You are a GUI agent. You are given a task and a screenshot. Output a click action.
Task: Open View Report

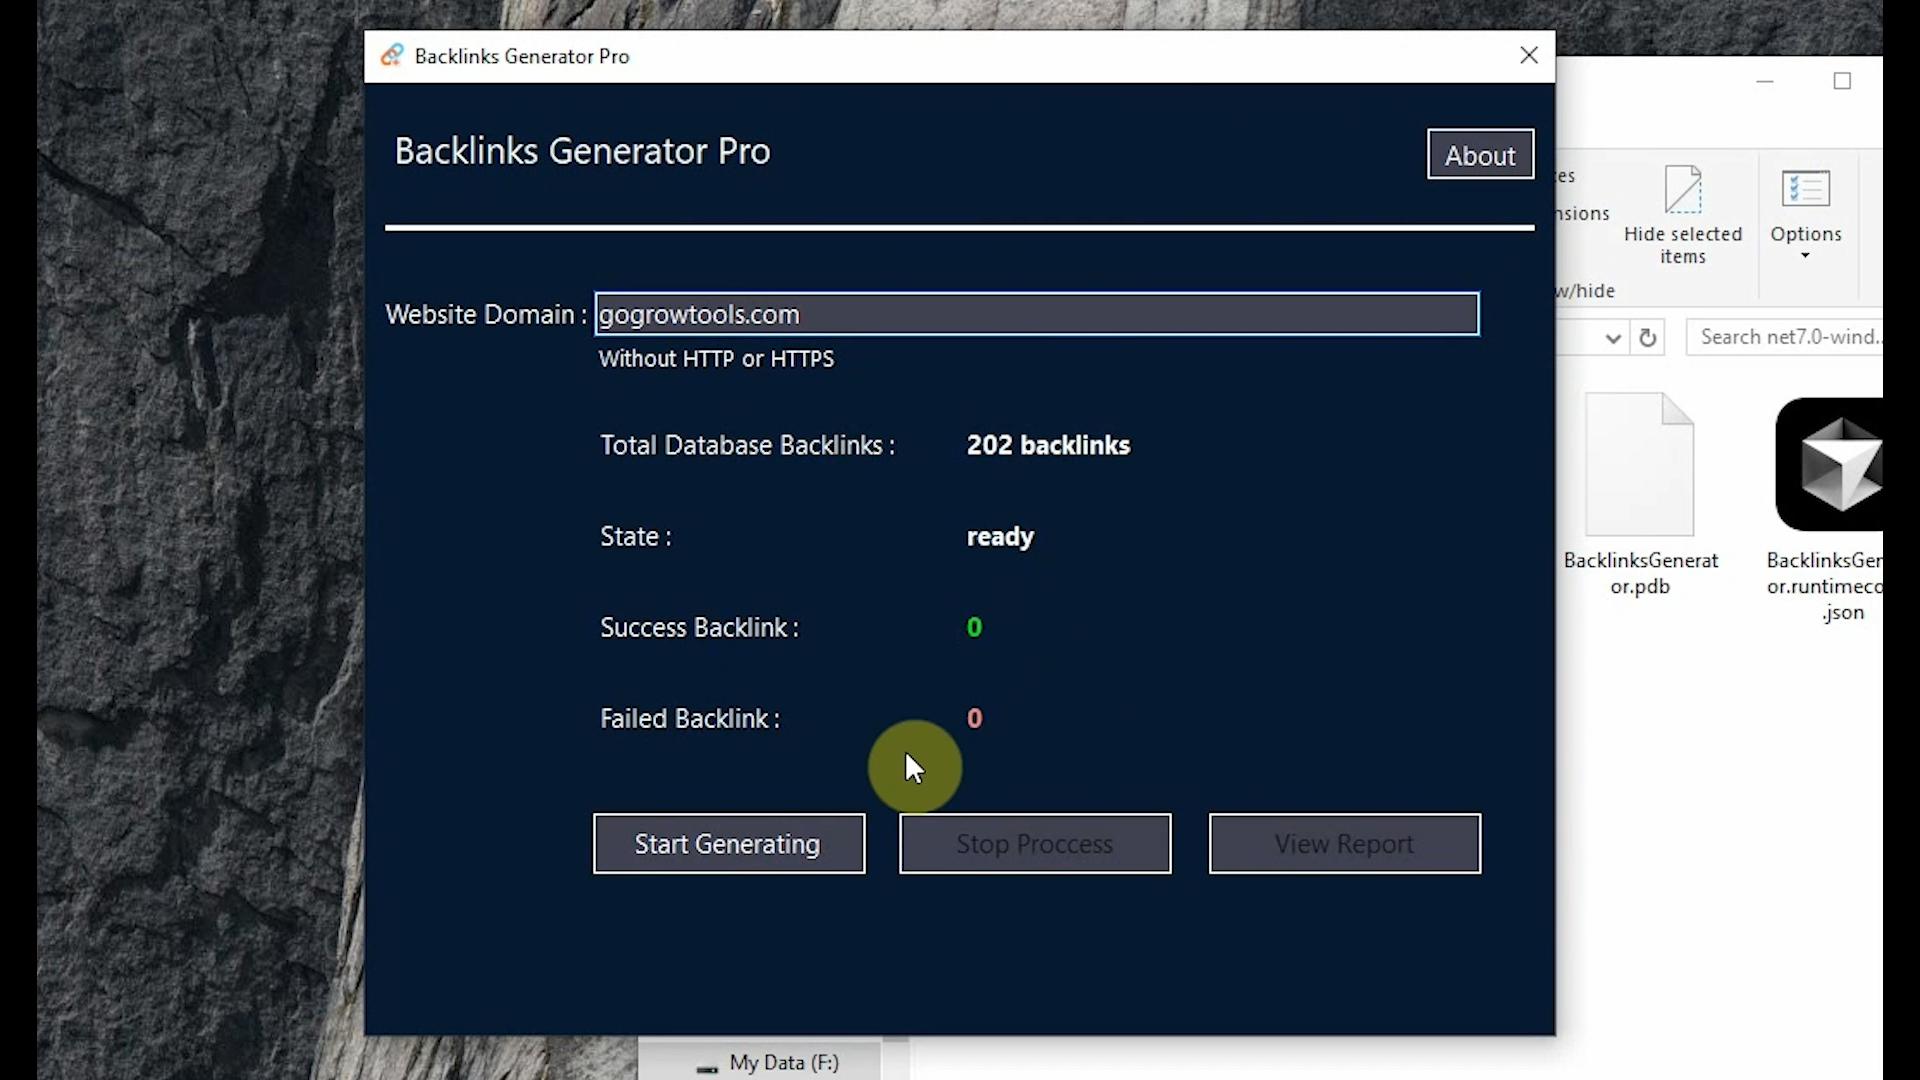click(1344, 844)
